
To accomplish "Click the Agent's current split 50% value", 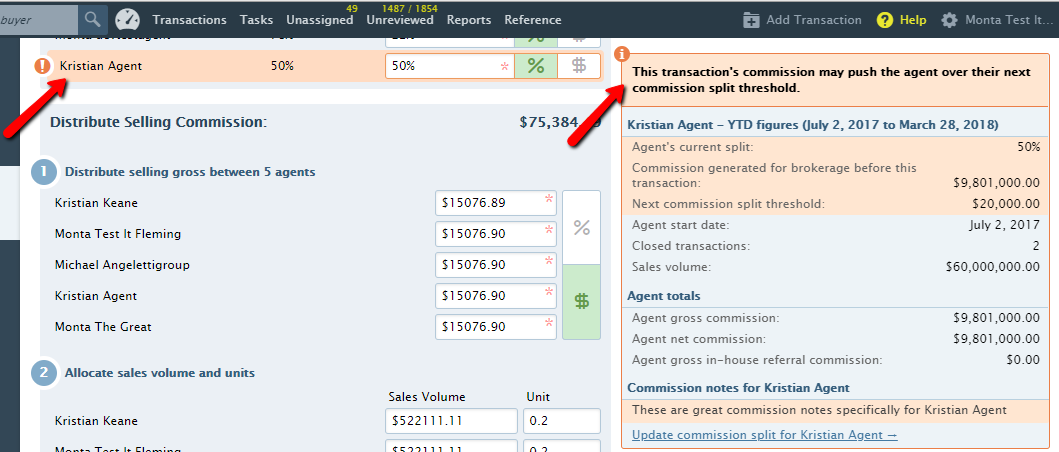I will pyautogui.click(x=1029, y=147).
